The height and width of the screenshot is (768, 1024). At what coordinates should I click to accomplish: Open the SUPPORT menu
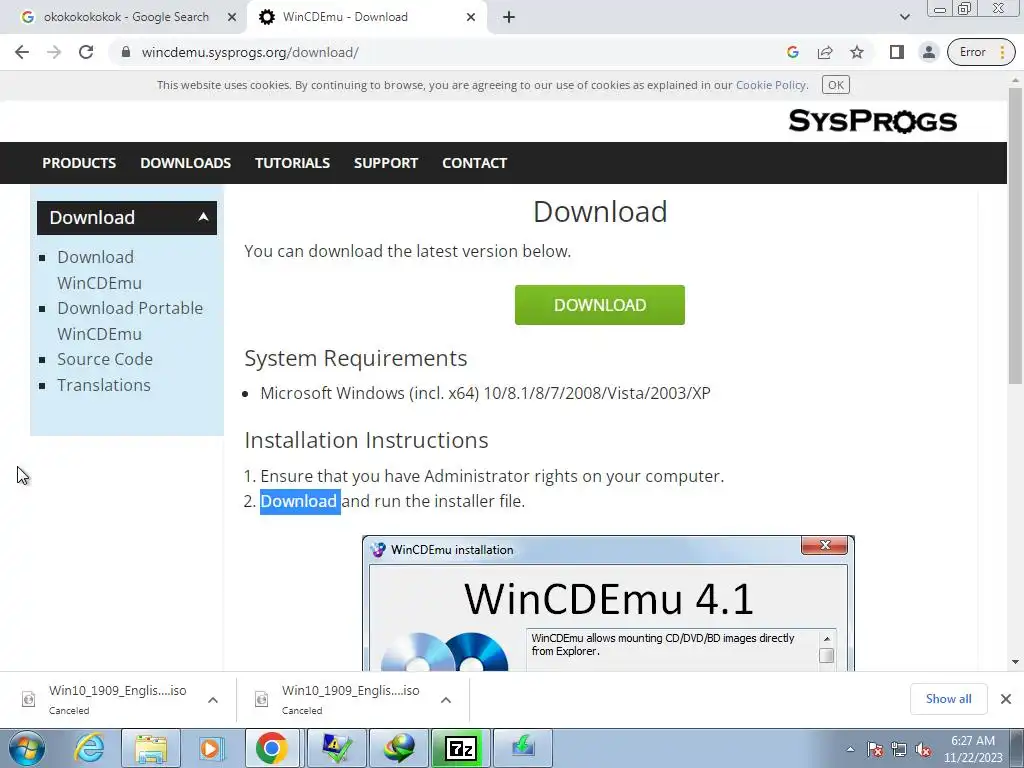[386, 163]
